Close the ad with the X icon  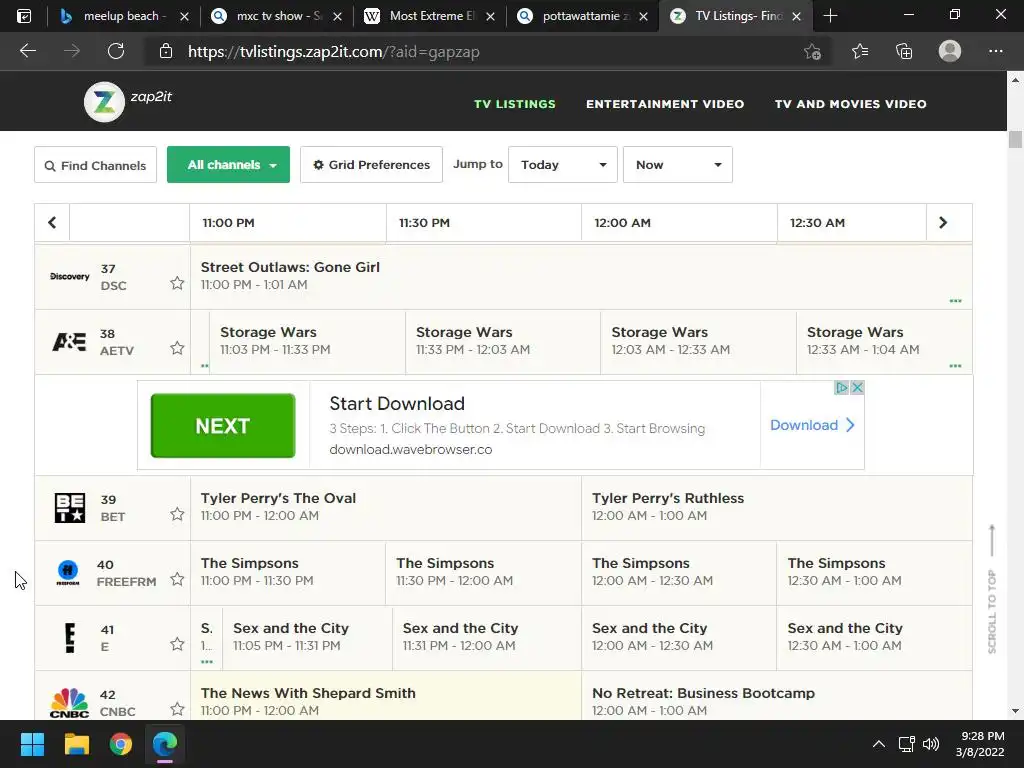pos(857,387)
